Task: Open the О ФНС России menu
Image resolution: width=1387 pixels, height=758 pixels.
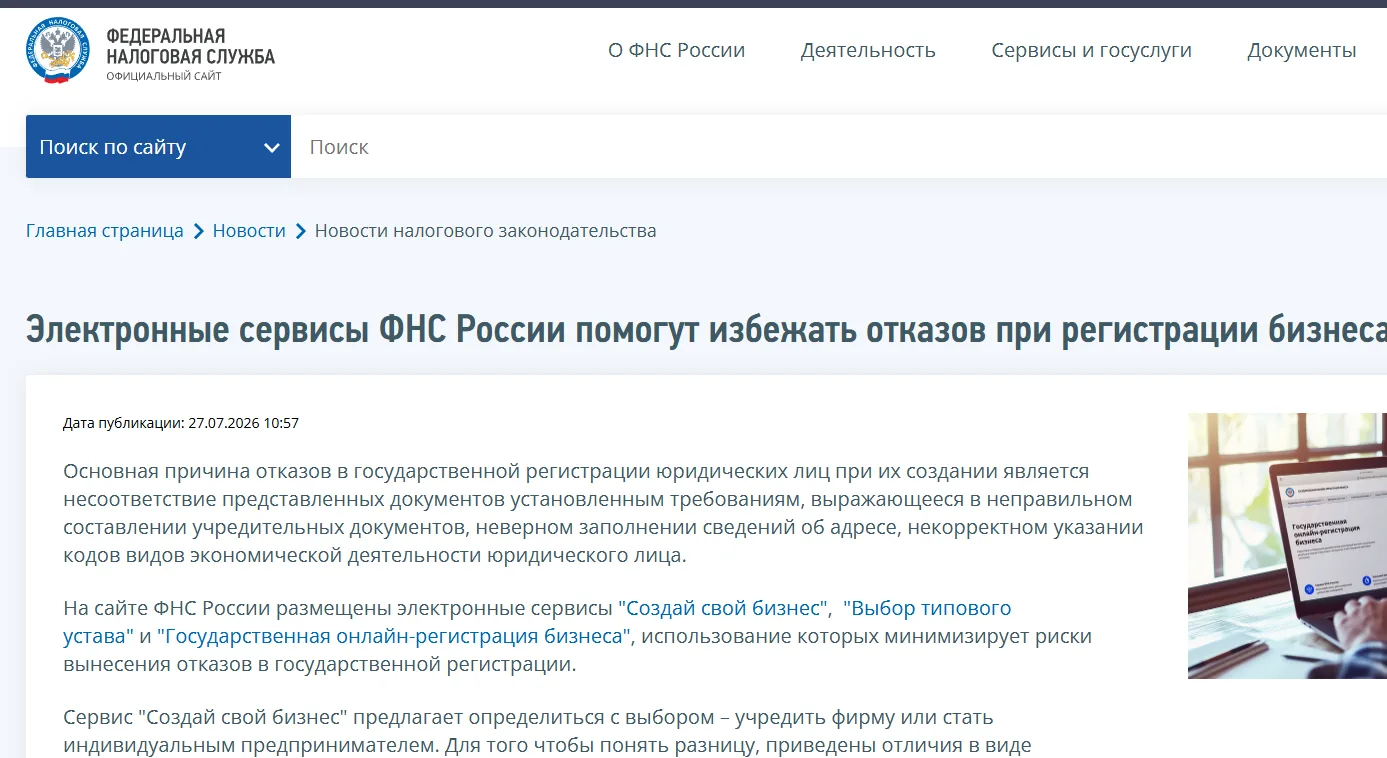Action: click(x=676, y=50)
